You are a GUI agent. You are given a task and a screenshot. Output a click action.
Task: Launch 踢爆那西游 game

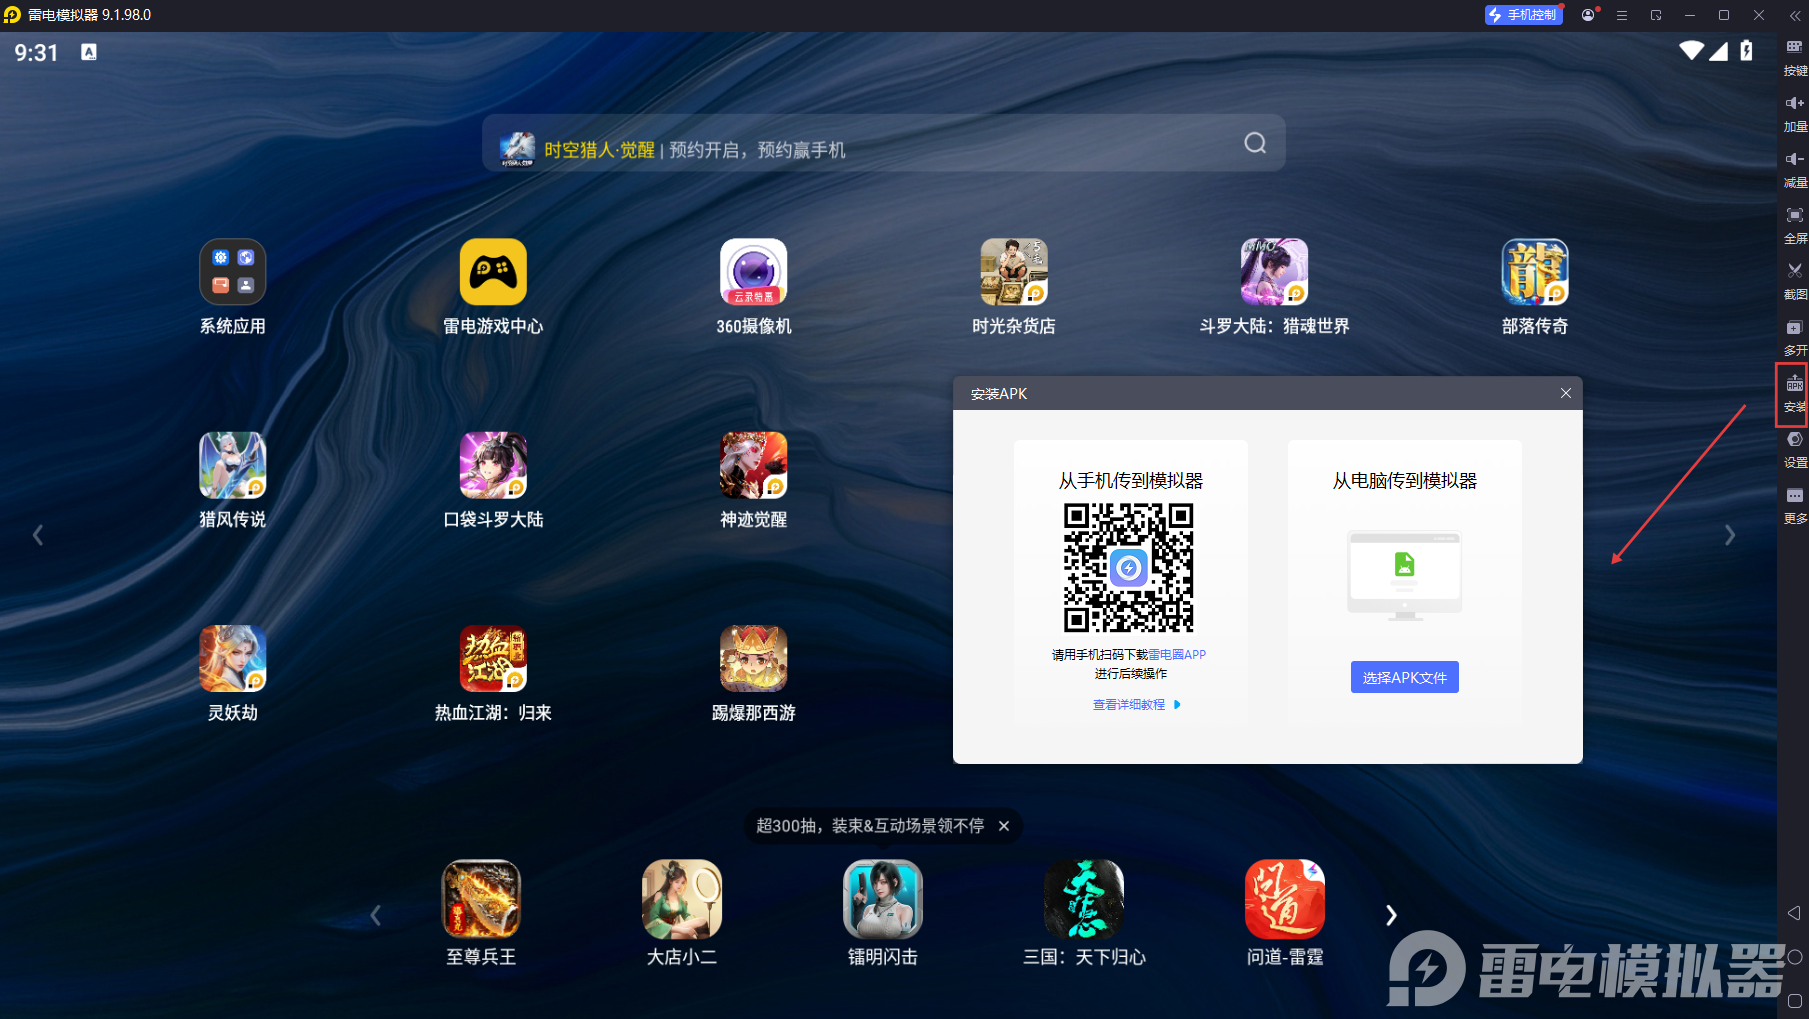click(754, 658)
